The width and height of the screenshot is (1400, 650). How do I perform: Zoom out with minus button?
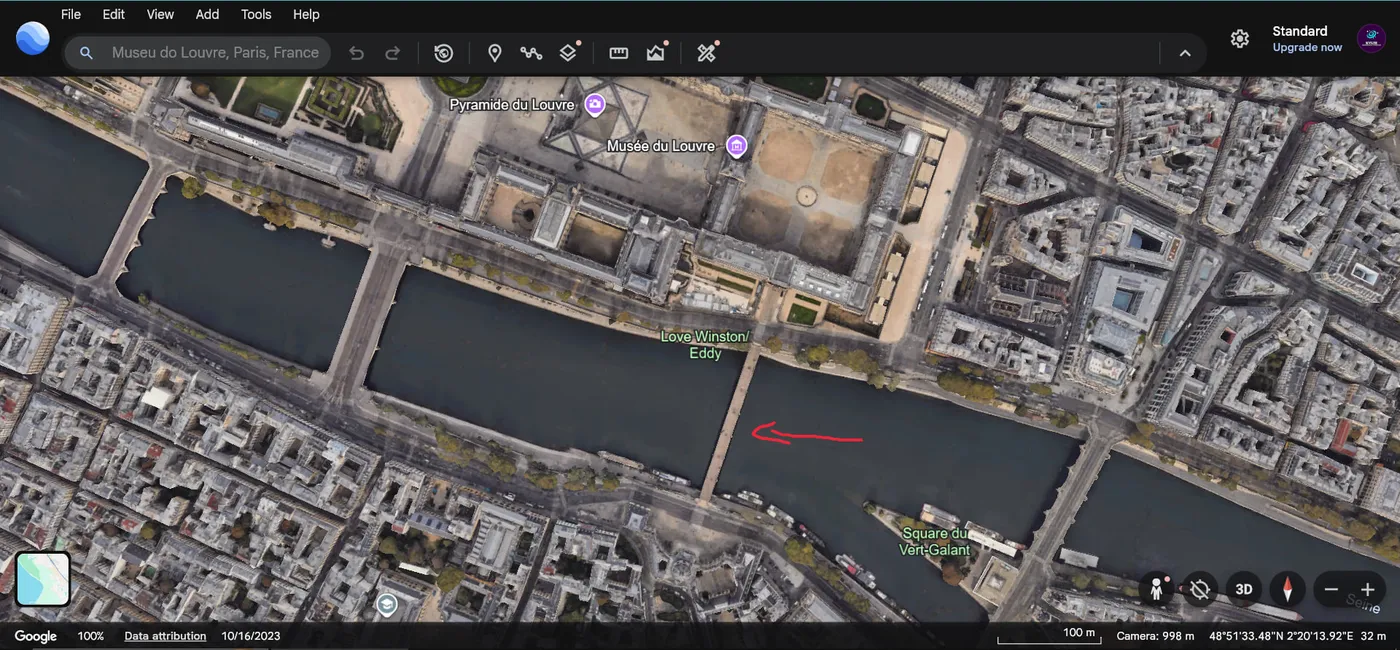click(x=1331, y=590)
